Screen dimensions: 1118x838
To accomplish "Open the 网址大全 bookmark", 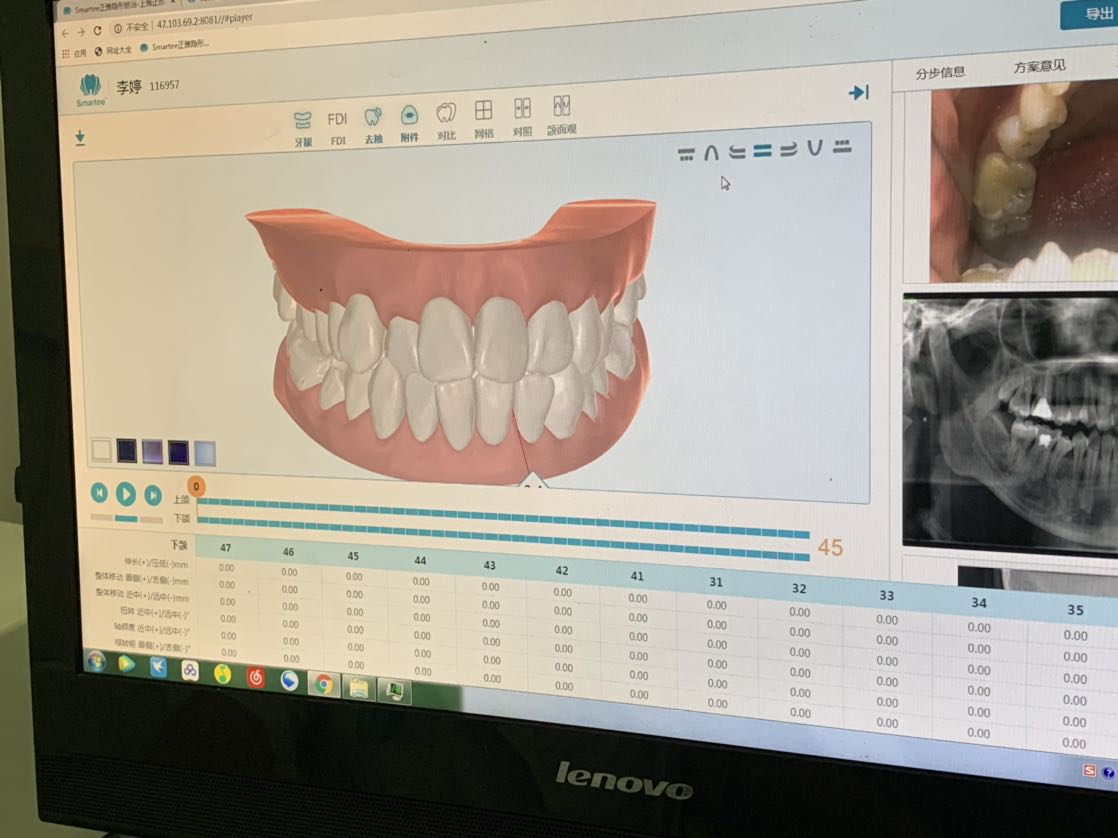I will pyautogui.click(x=113, y=51).
